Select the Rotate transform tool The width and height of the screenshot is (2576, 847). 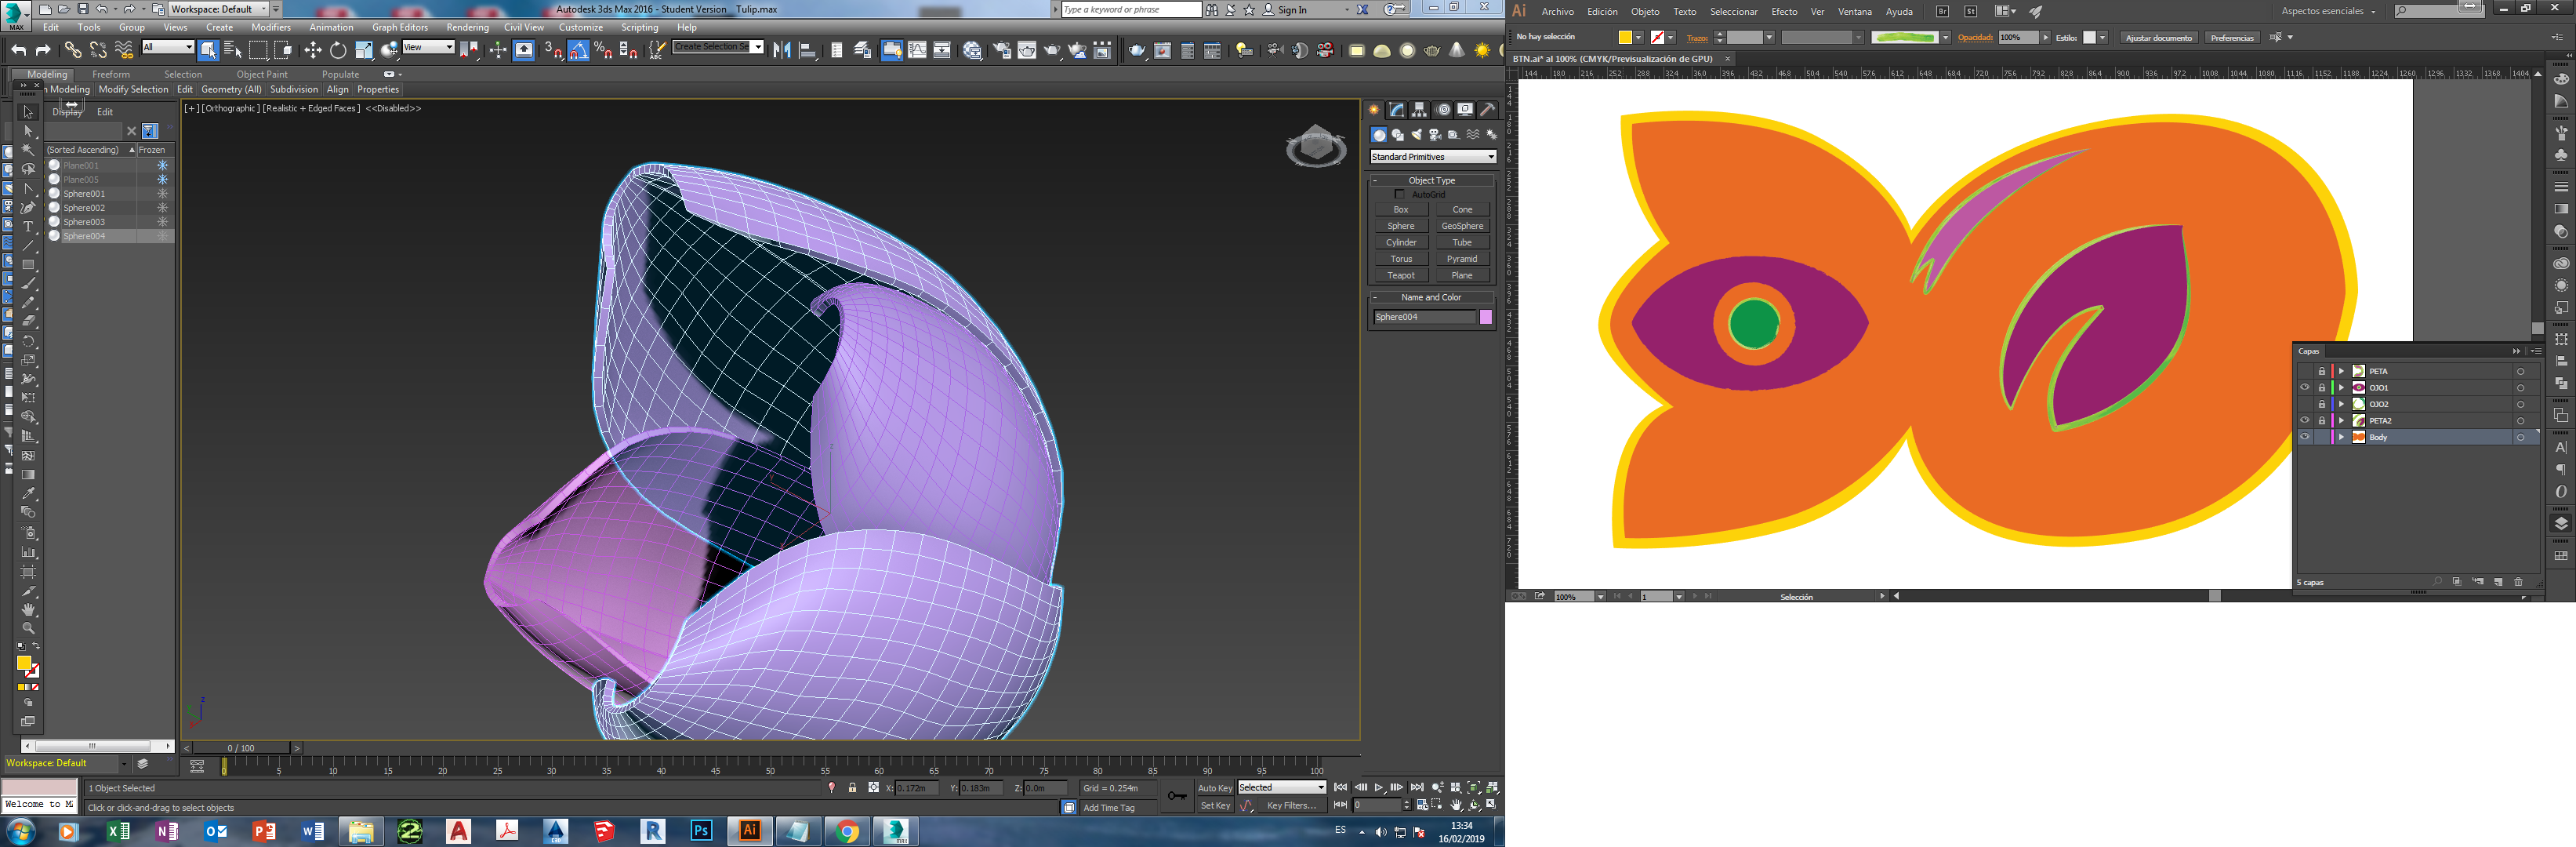coord(338,50)
